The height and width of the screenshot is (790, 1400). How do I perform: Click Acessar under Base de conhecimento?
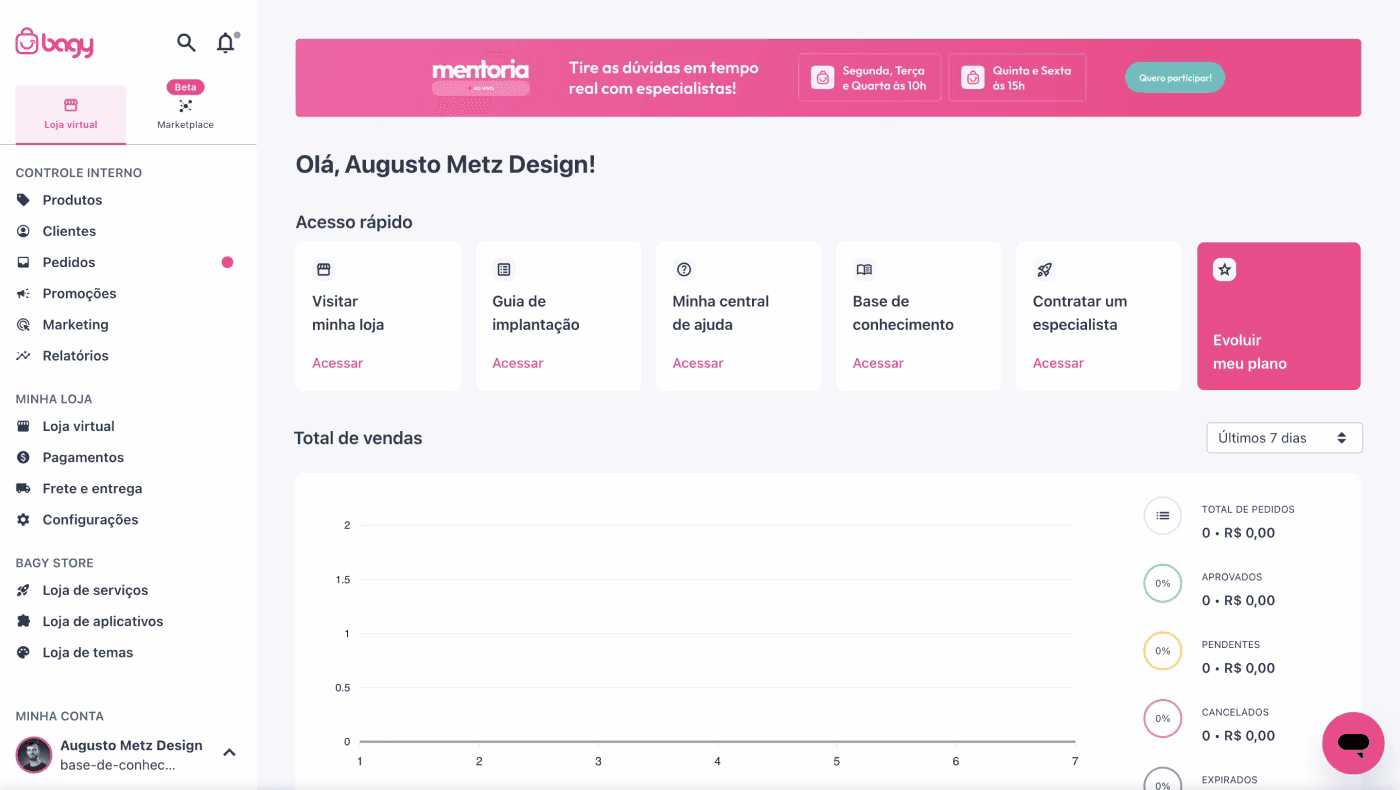[878, 363]
